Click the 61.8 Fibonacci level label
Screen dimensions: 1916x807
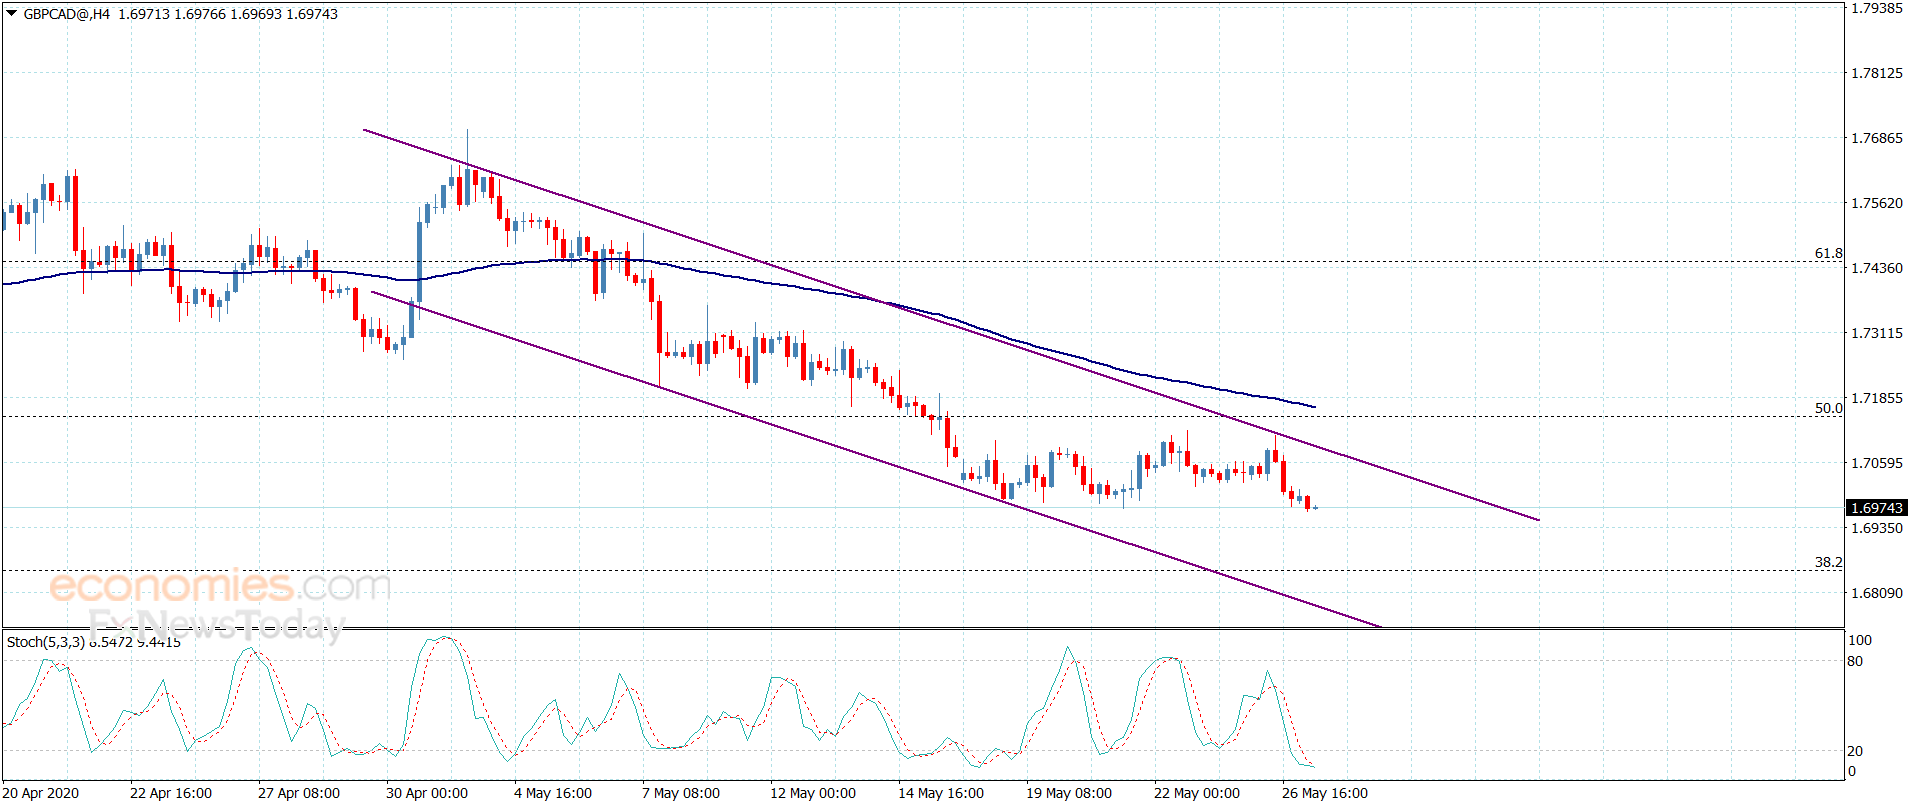1828,253
